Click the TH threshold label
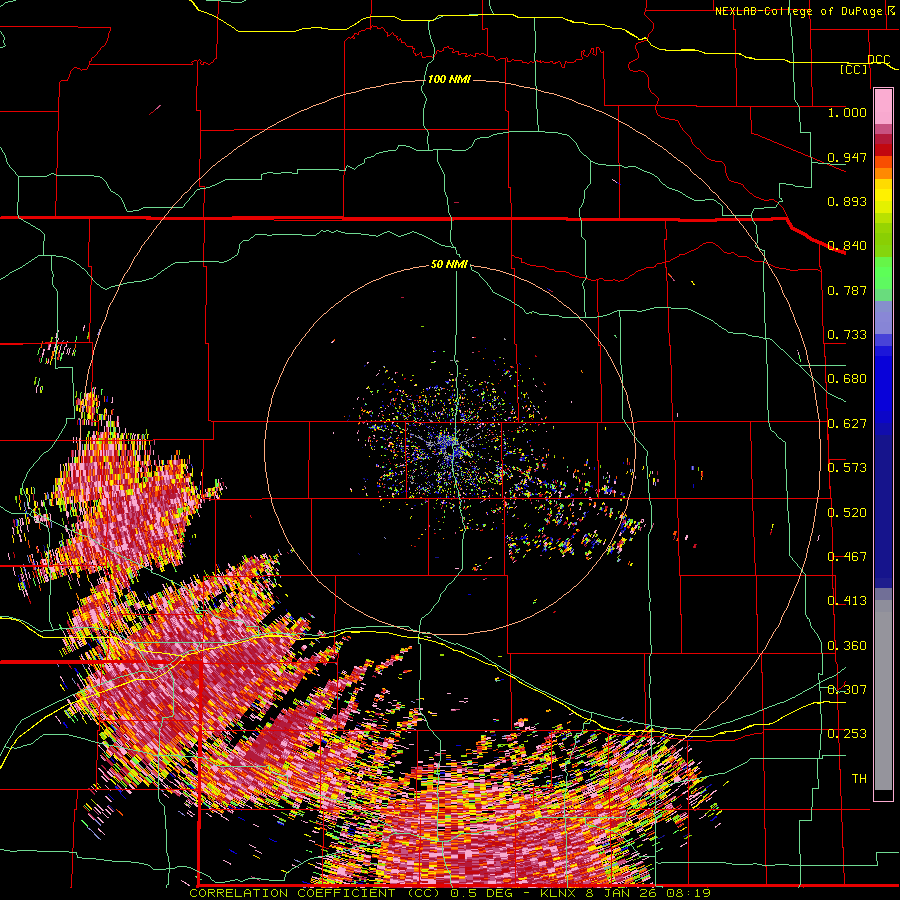 tap(859, 779)
